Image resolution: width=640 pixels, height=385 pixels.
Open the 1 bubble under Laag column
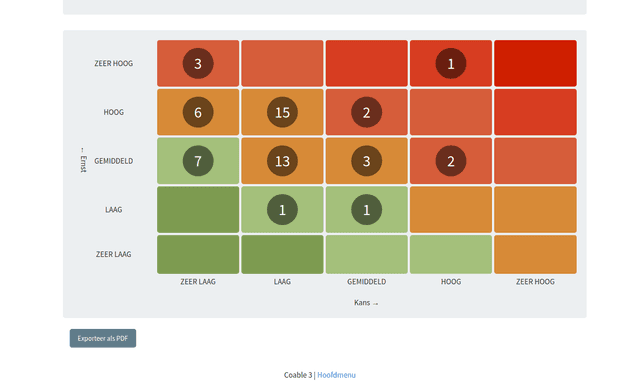[x=282, y=209]
